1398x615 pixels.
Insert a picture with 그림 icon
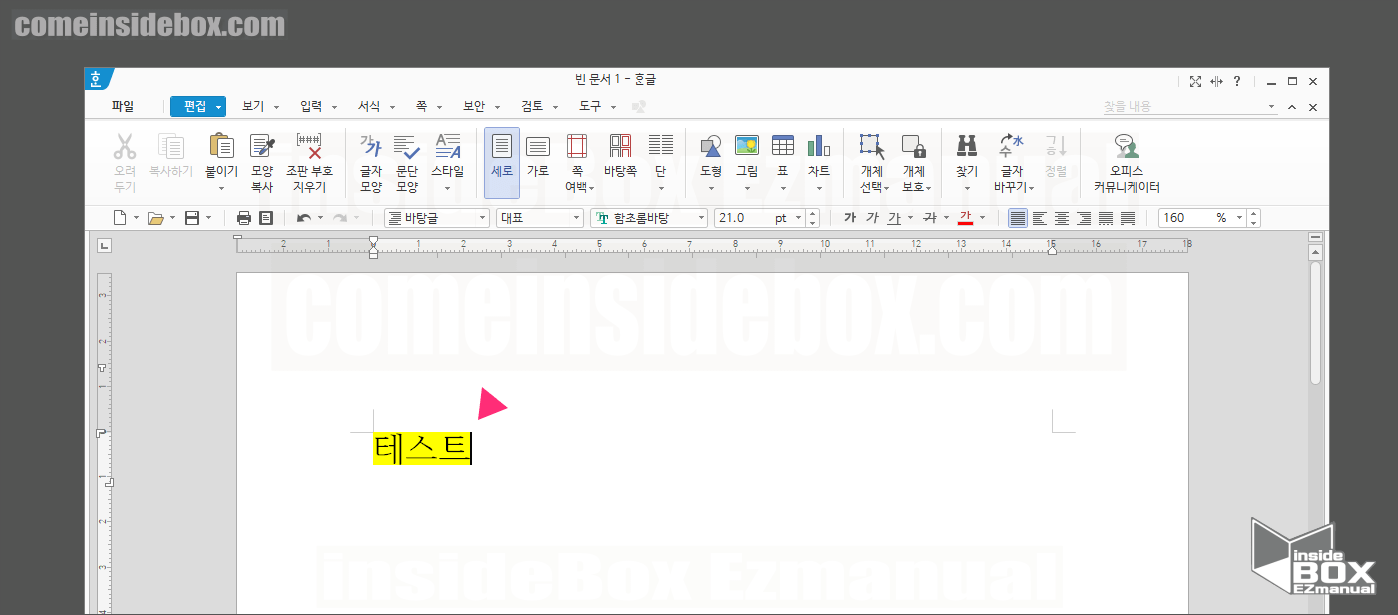pyautogui.click(x=747, y=147)
